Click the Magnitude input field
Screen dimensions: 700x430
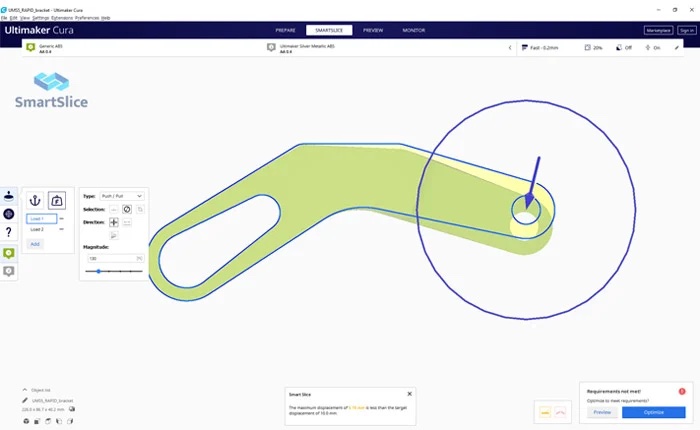(115, 259)
